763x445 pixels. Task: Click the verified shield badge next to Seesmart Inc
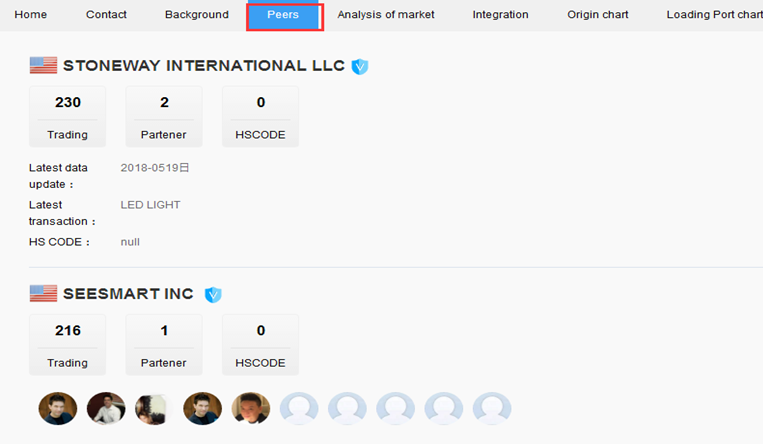[213, 295]
